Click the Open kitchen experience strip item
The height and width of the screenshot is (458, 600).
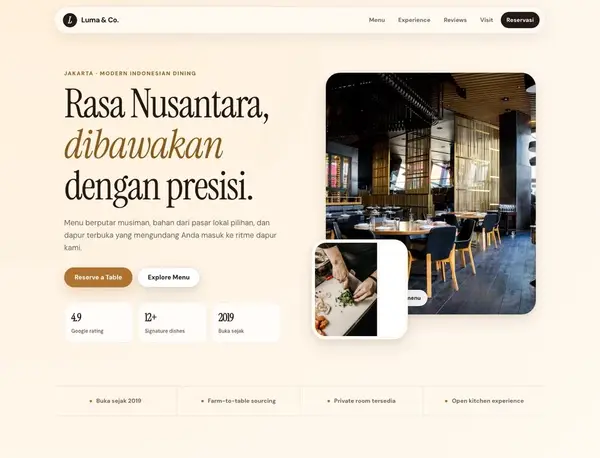click(484, 401)
